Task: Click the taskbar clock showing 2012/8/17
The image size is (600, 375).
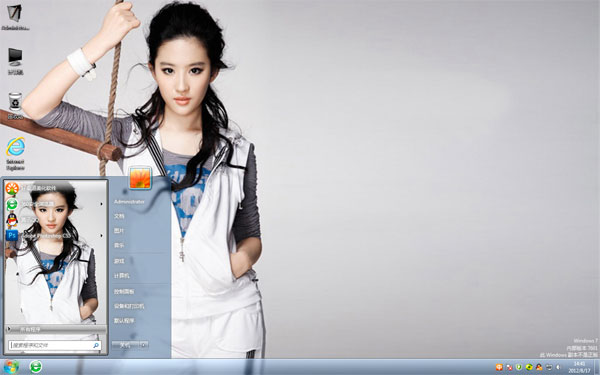Action: tap(579, 367)
